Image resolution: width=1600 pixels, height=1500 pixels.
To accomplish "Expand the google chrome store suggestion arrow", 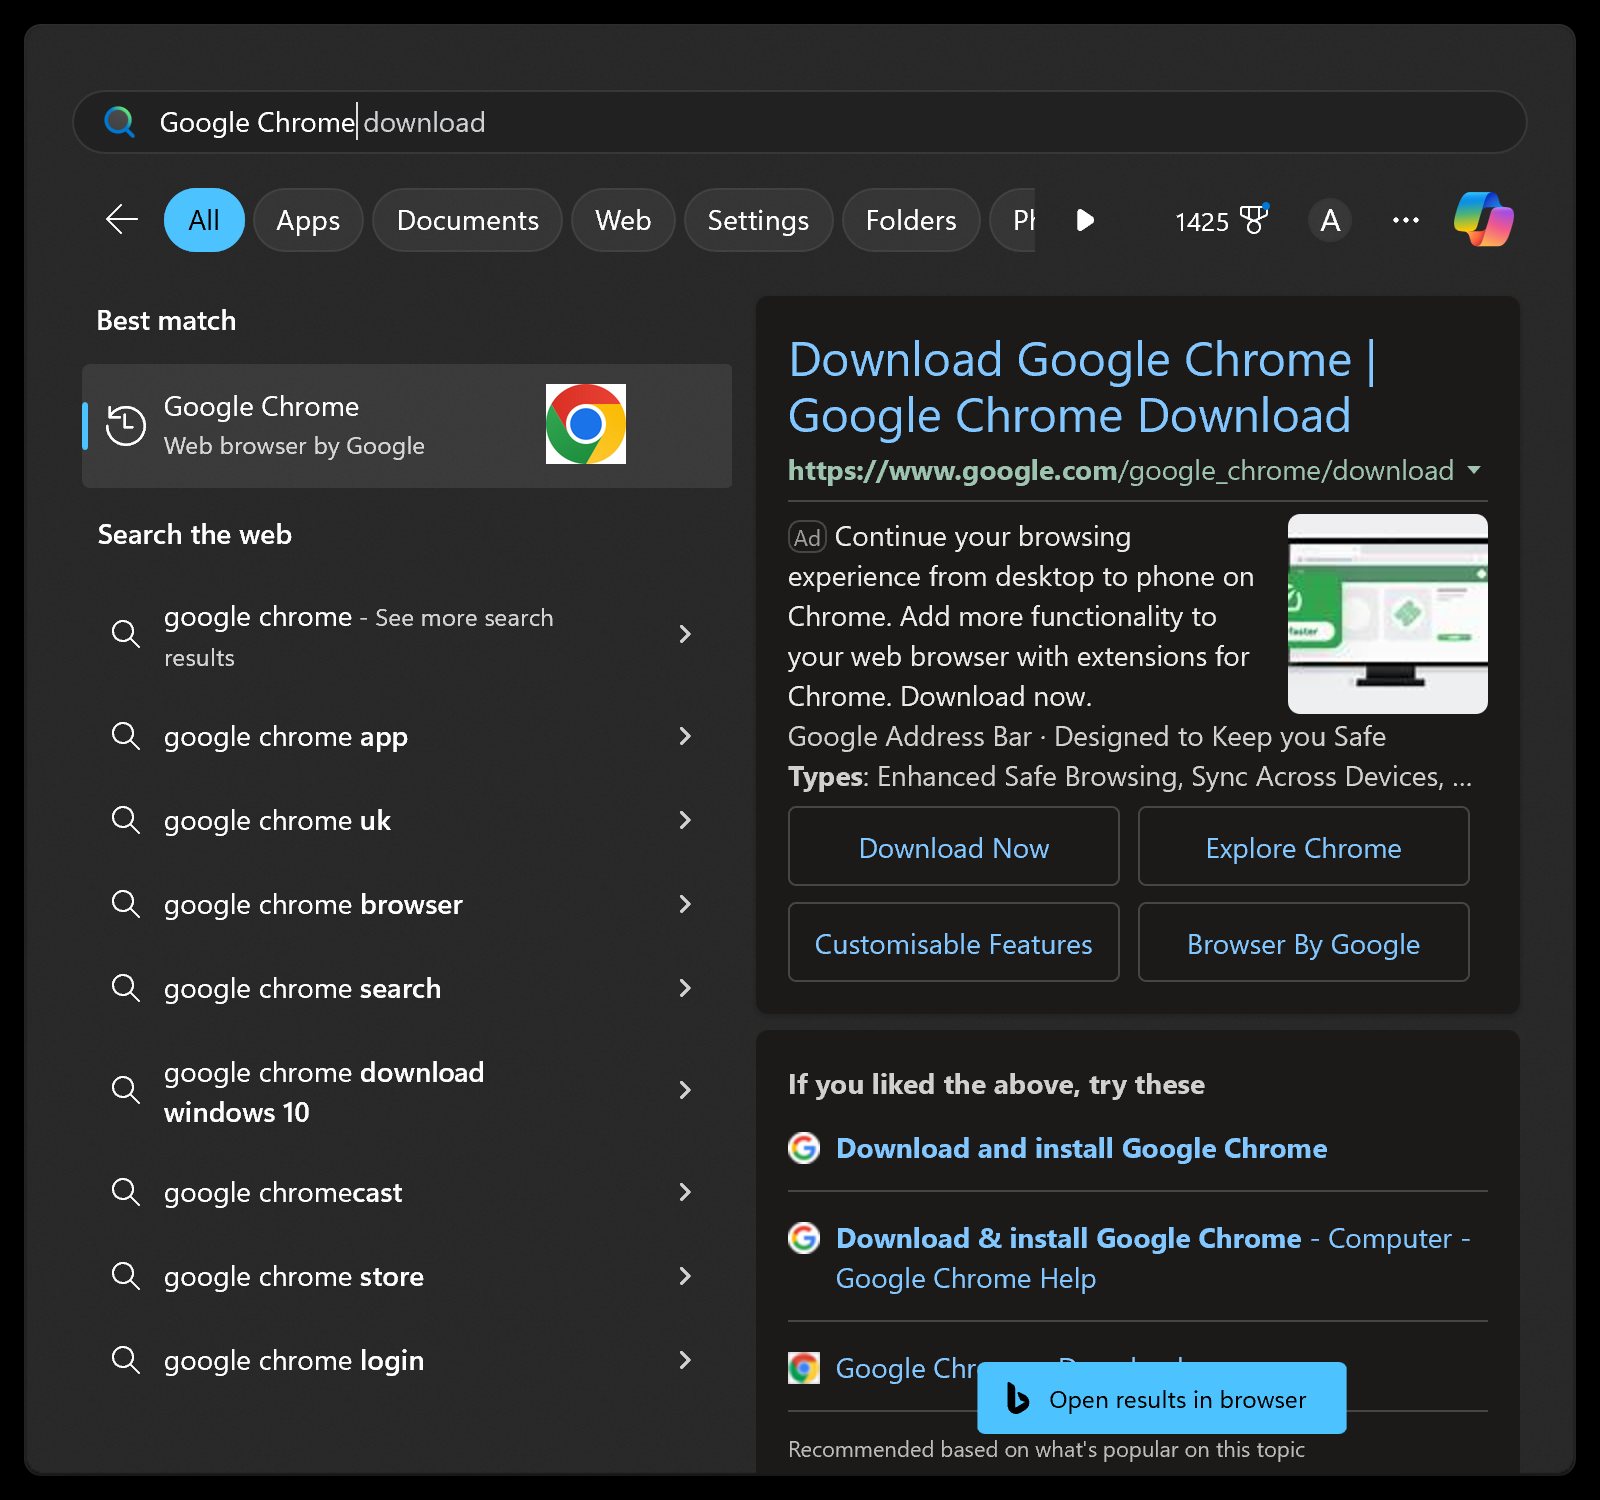I will click(x=685, y=1276).
